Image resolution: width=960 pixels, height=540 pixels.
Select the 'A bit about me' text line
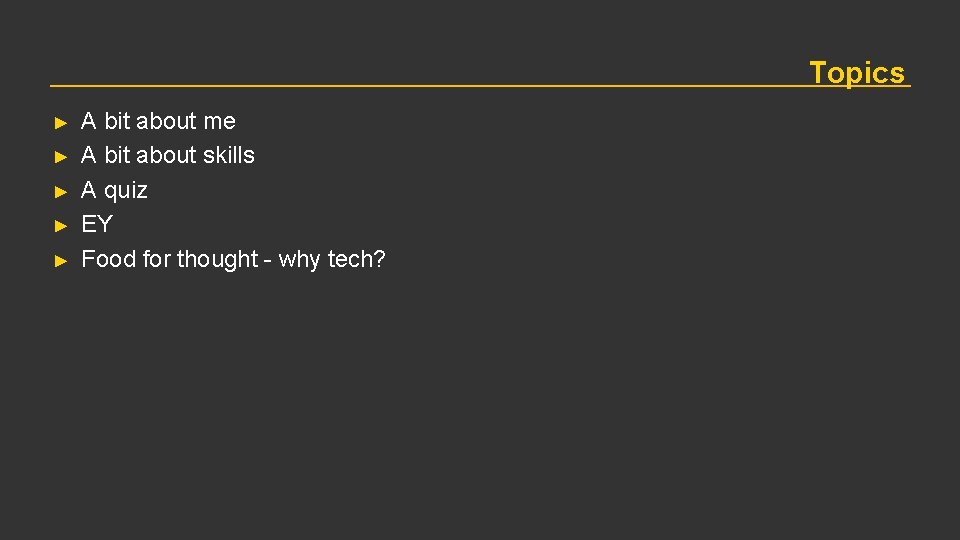[158, 121]
